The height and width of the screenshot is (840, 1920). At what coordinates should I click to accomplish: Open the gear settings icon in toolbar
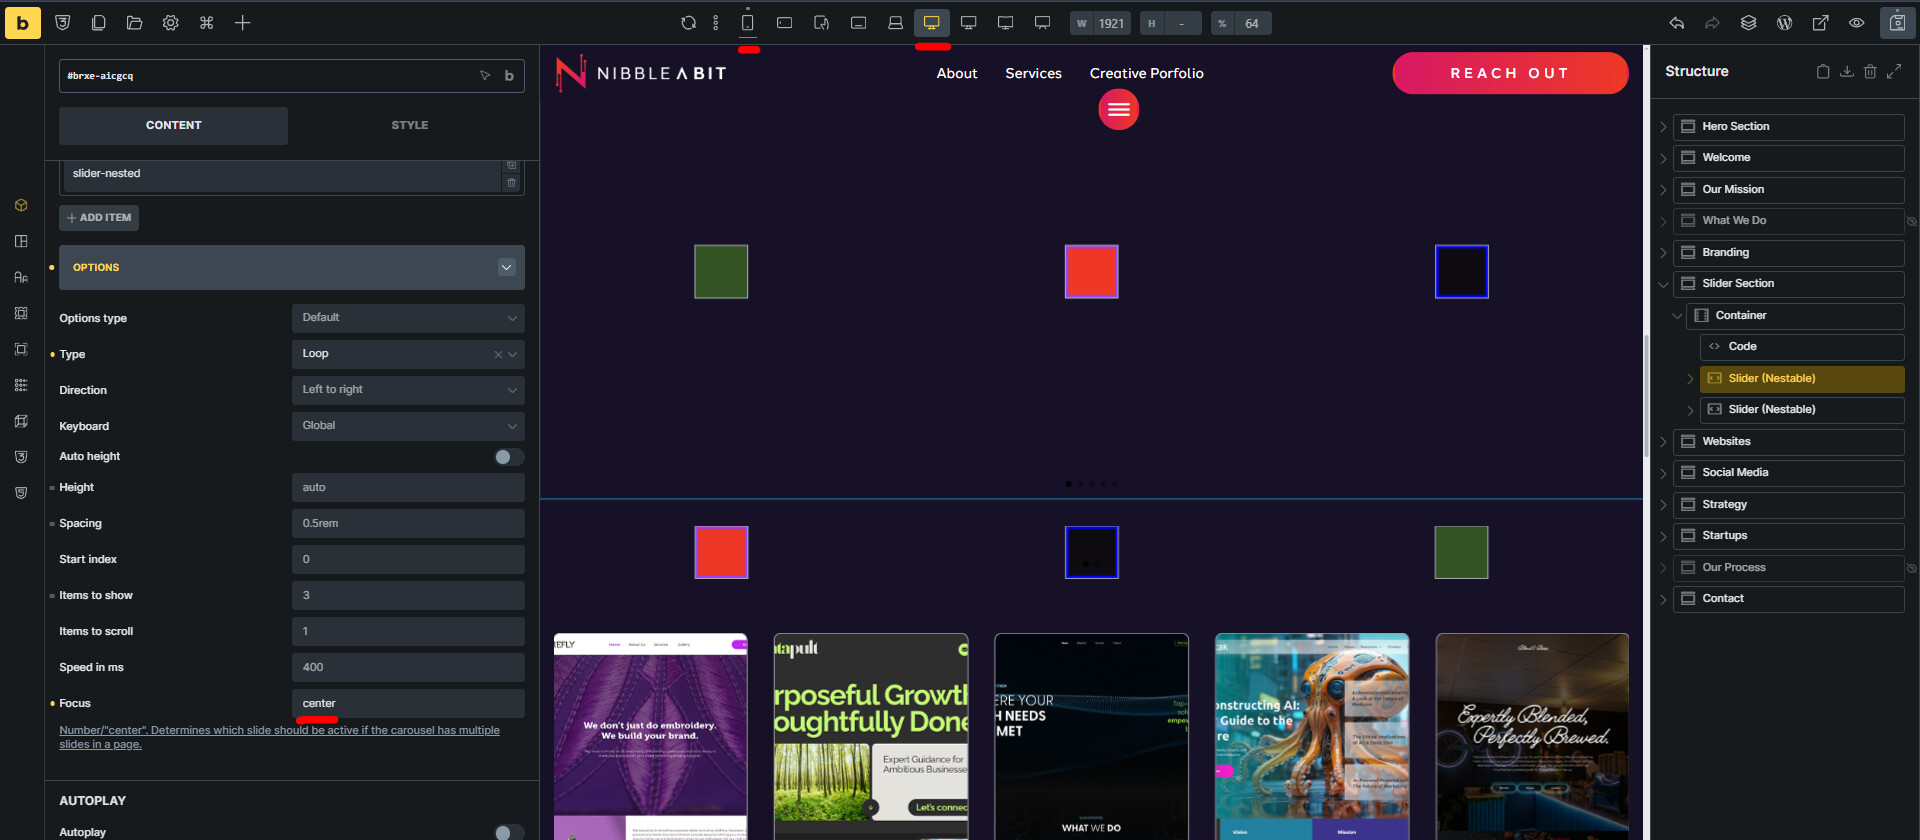pyautogui.click(x=171, y=23)
